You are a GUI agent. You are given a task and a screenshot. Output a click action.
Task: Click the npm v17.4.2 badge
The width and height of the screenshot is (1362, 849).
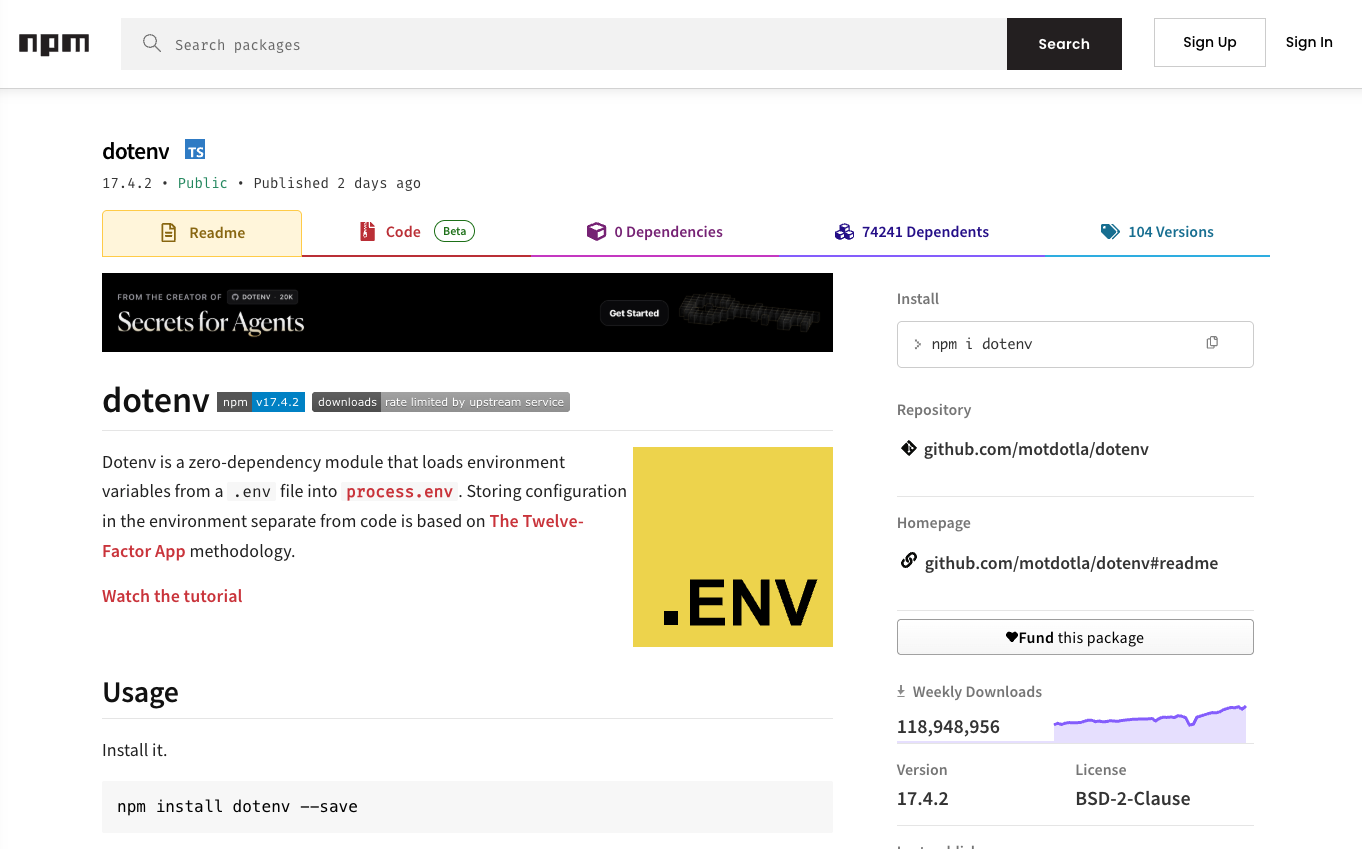(x=261, y=402)
